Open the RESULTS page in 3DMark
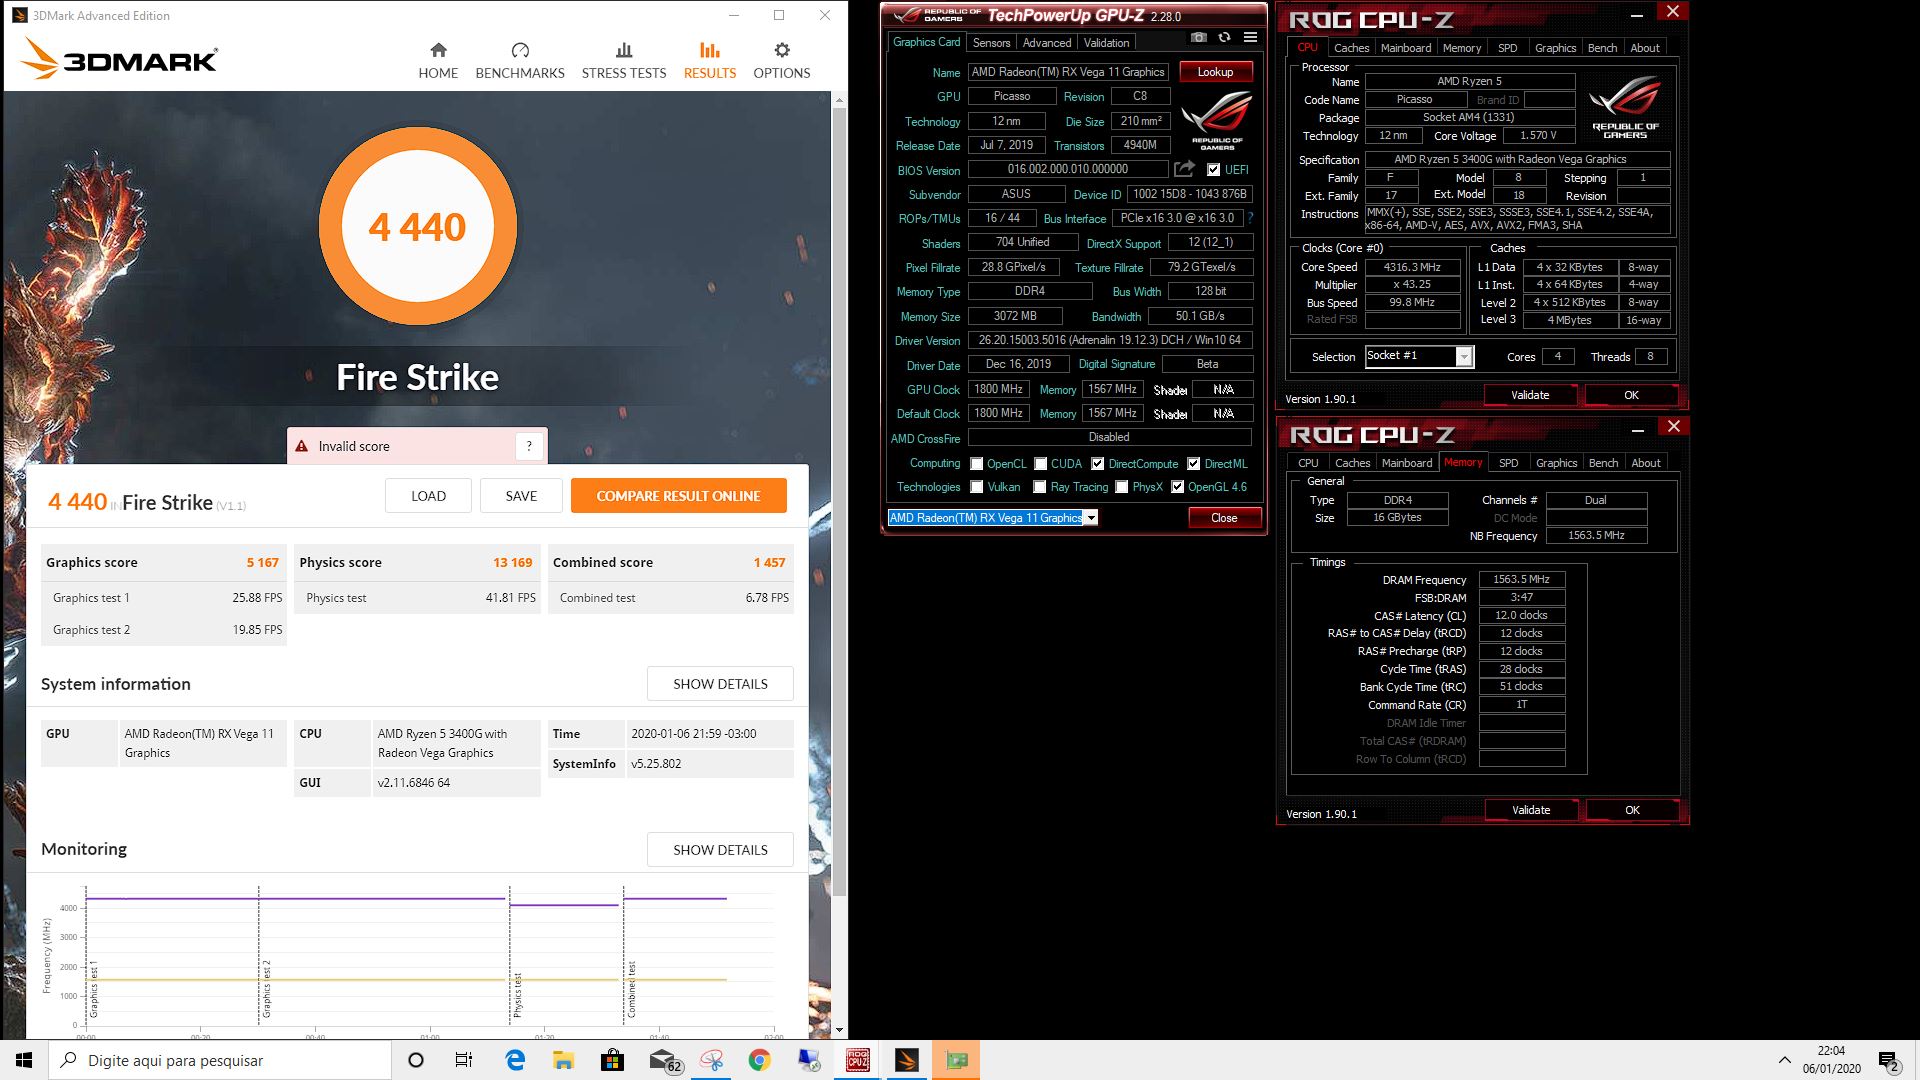Viewport: 1920px width, 1080px height. click(x=710, y=61)
